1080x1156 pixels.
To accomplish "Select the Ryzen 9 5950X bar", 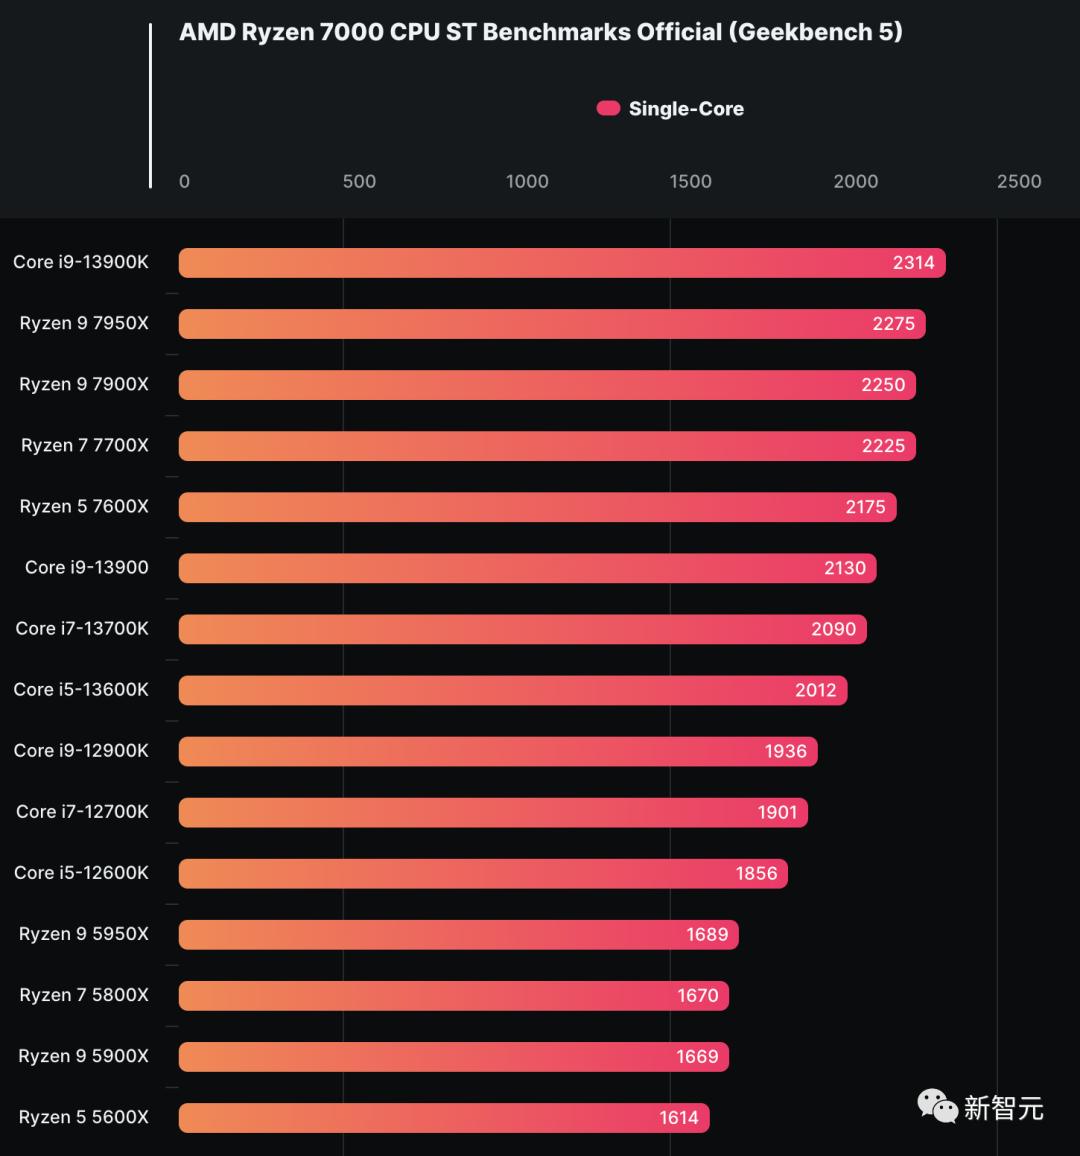I will [458, 934].
